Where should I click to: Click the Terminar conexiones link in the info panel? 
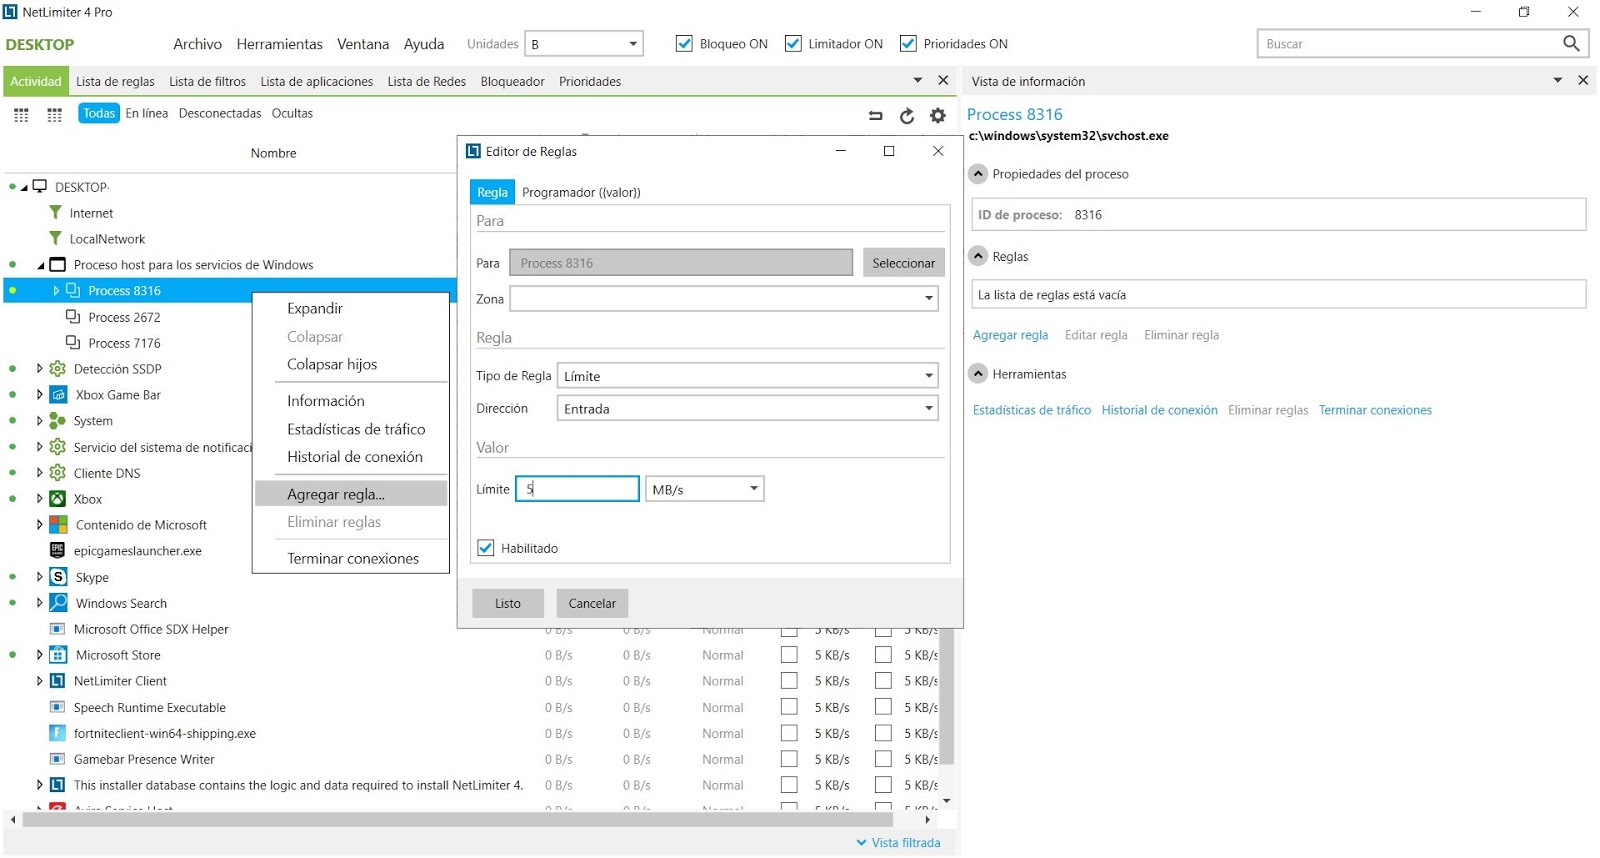pyautogui.click(x=1375, y=410)
